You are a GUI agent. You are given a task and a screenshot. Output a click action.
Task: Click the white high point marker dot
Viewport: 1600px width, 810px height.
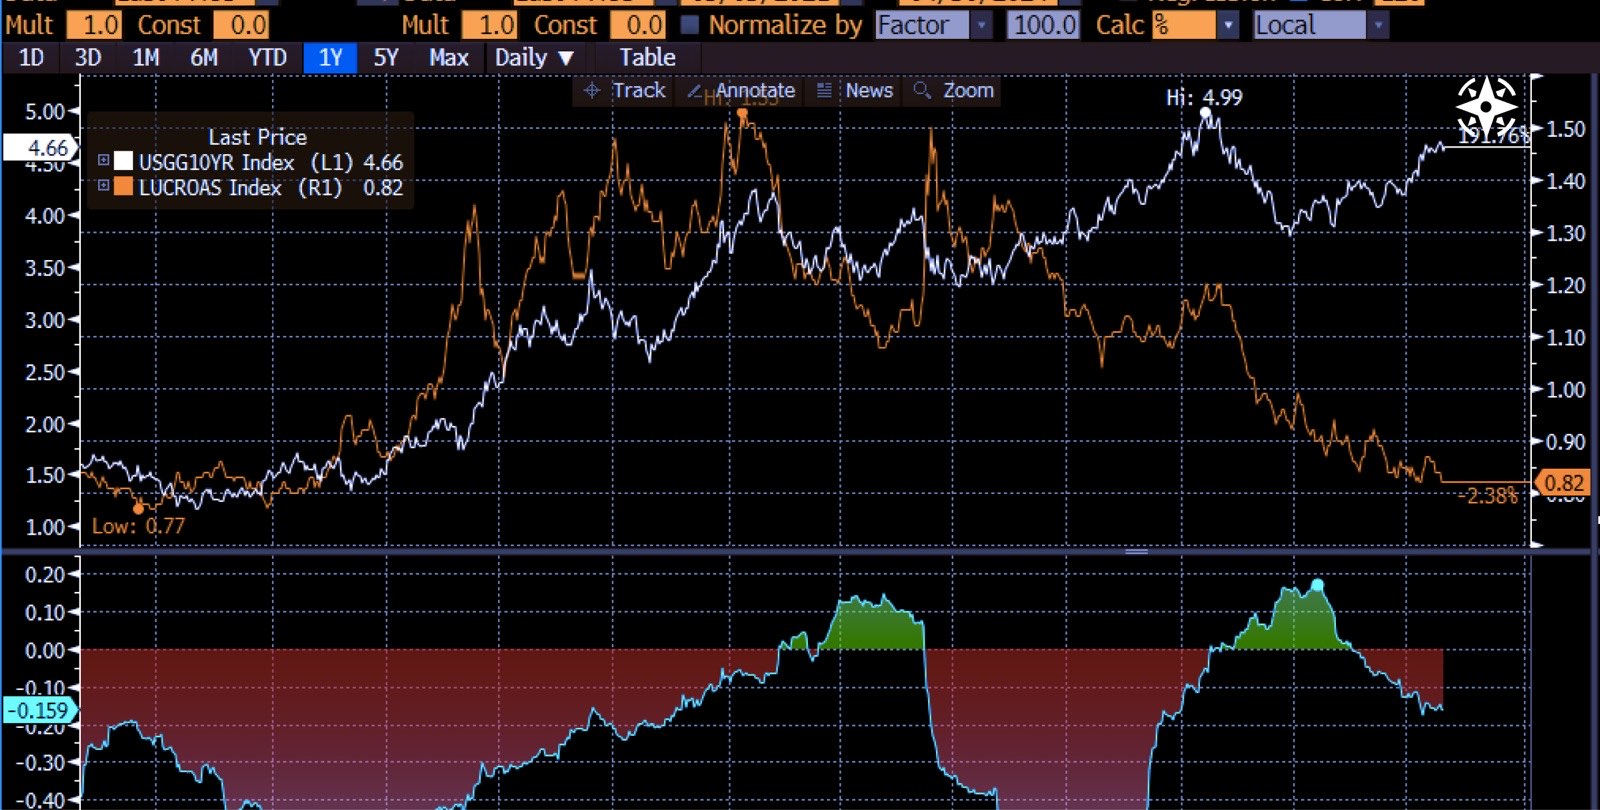click(1205, 114)
